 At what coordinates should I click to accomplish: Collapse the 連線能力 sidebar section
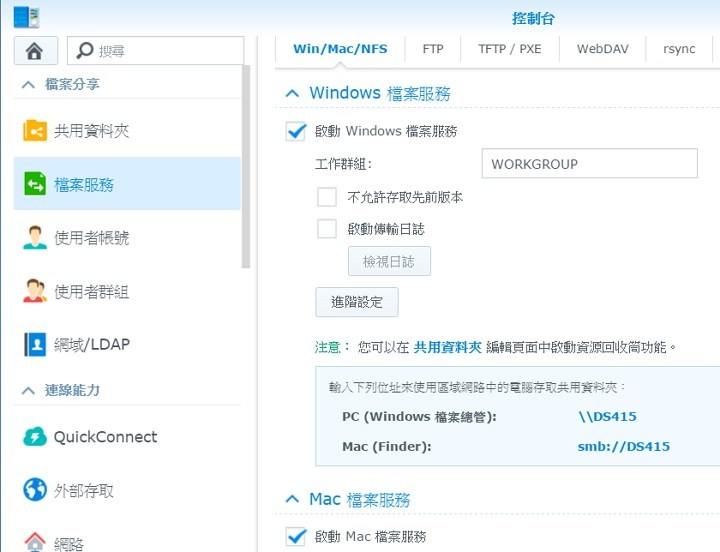[28, 390]
